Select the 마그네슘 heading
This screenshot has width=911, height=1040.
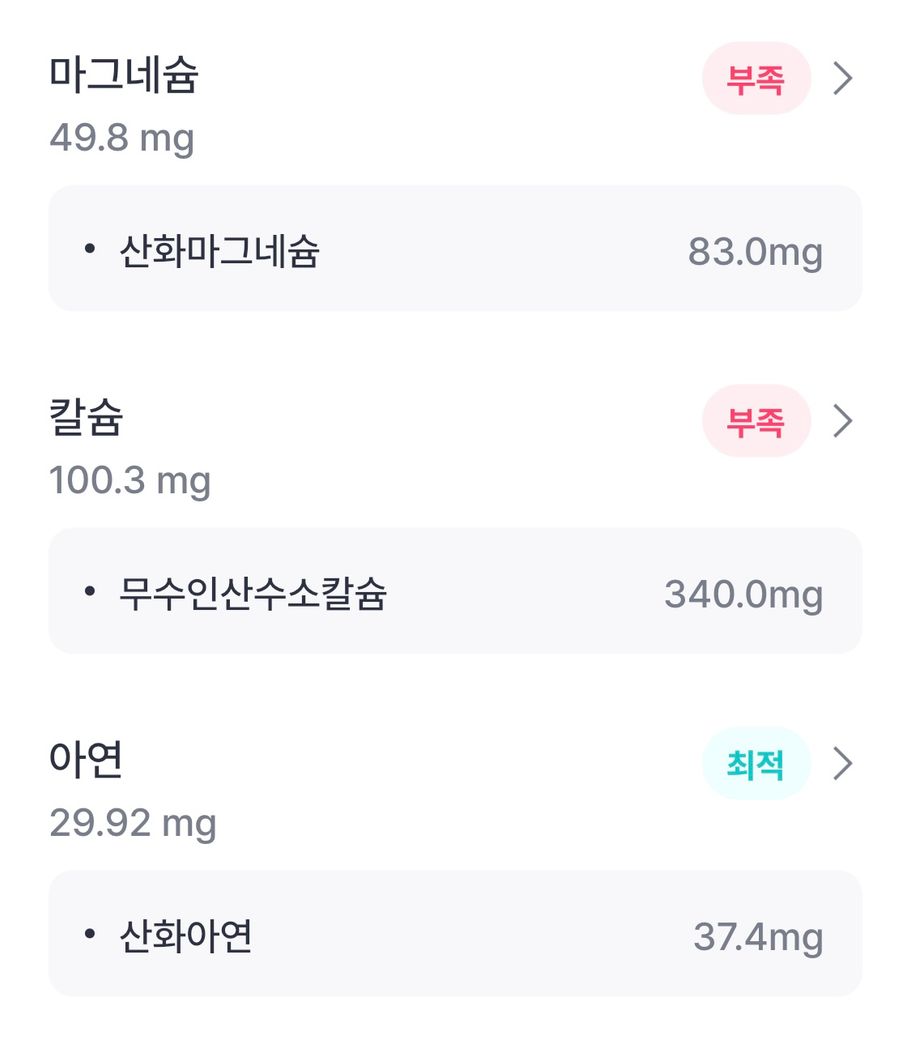124,76
